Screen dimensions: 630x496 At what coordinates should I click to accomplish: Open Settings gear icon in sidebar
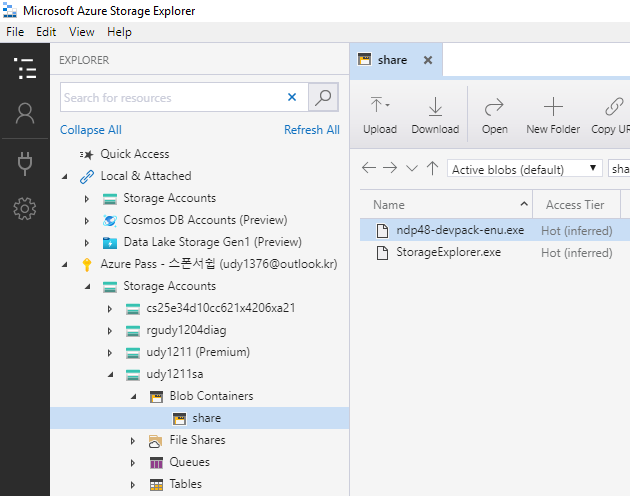click(x=25, y=209)
